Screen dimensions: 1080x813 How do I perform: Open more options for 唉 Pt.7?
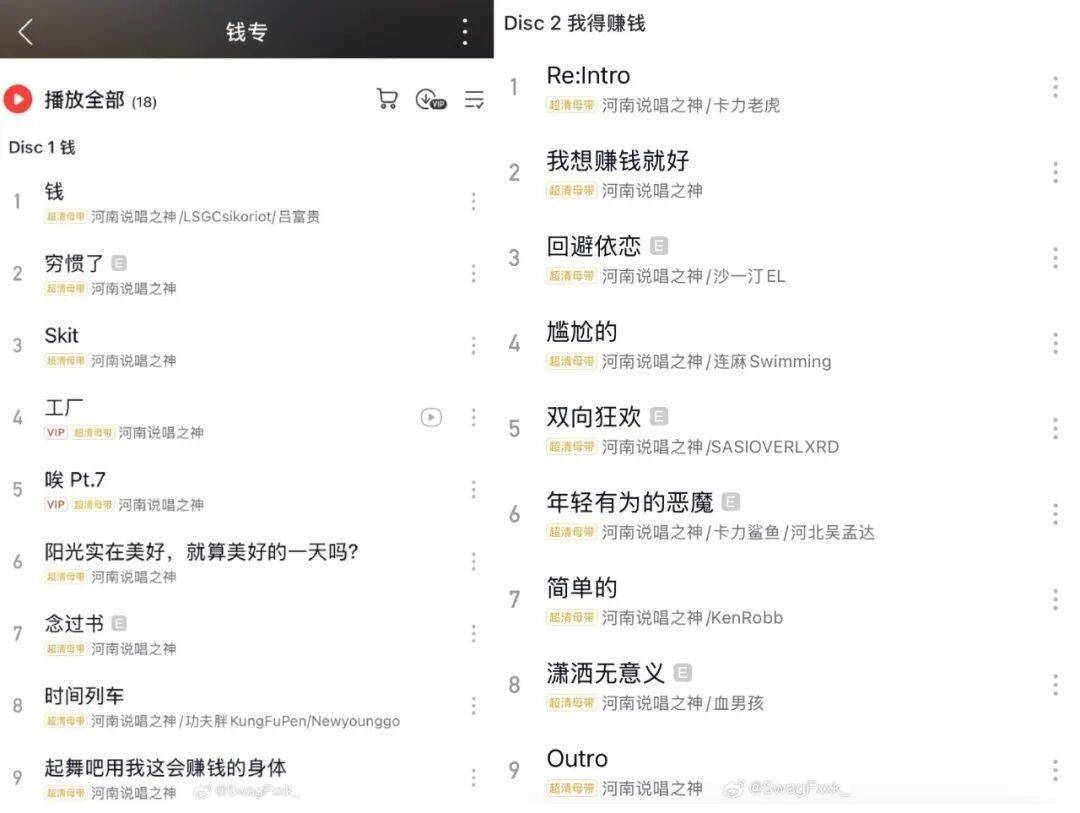tap(473, 489)
